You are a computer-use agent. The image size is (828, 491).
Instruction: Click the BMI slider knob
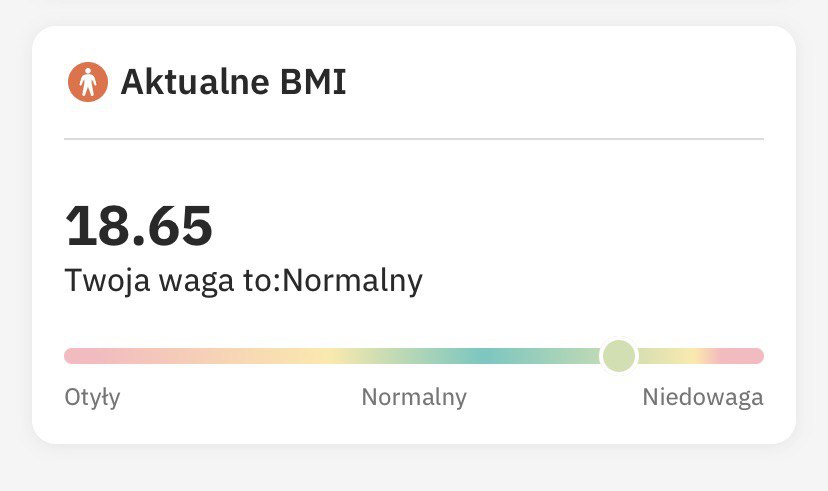point(619,356)
